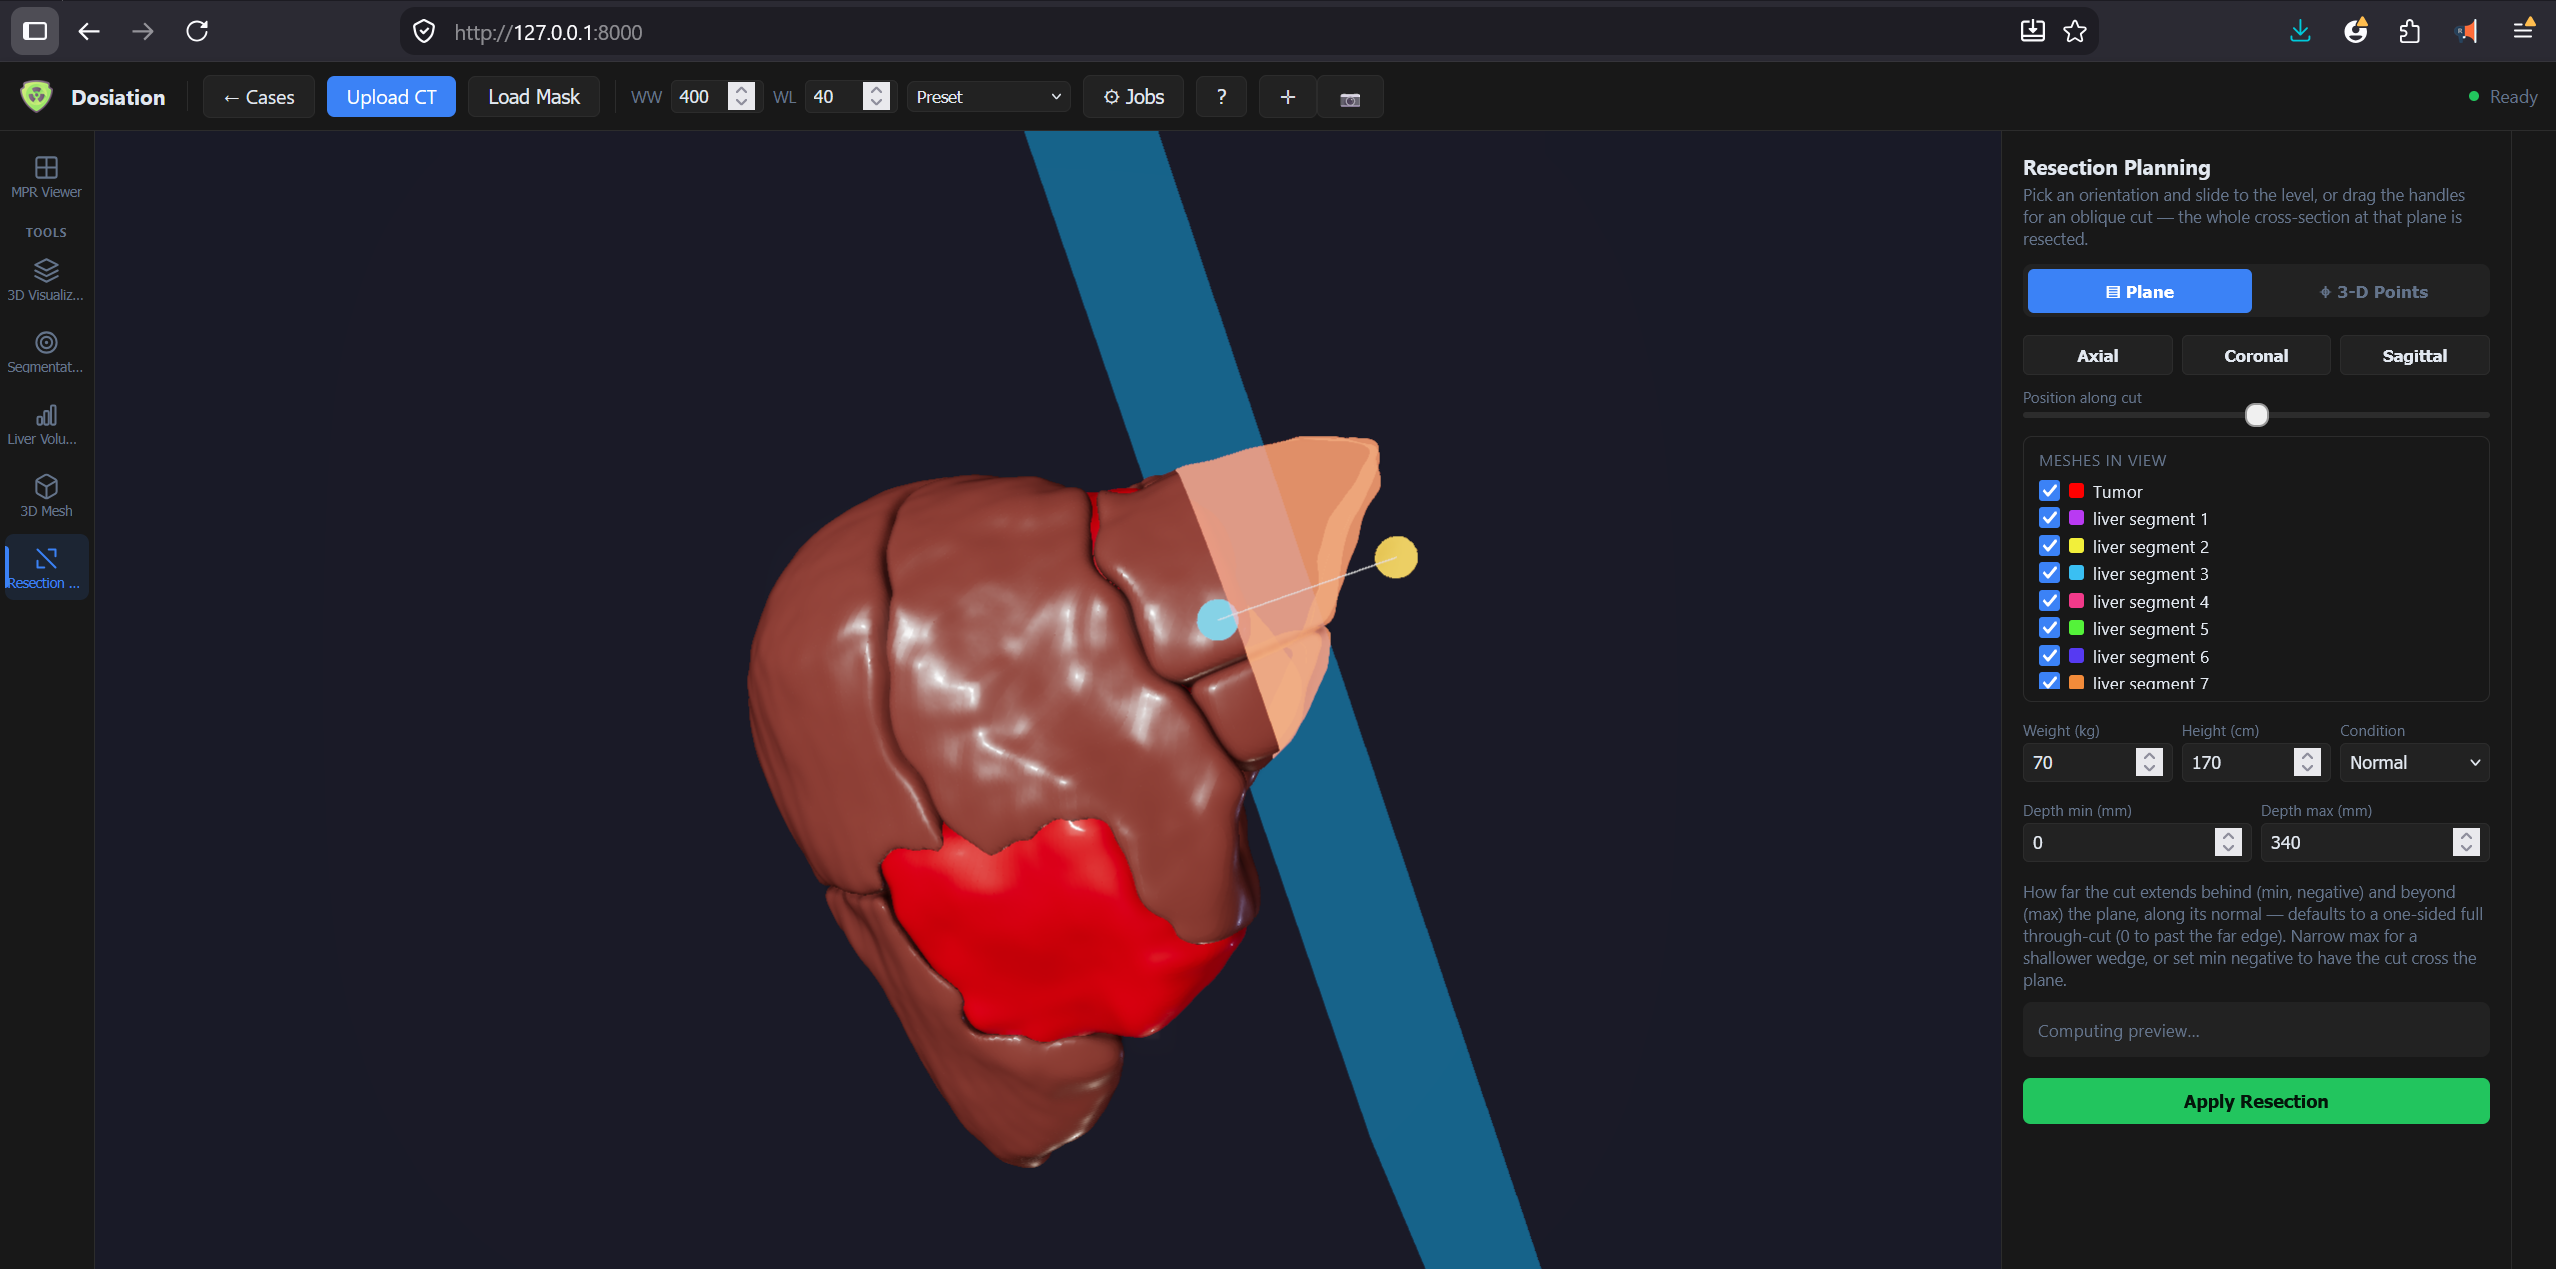Click the camera screenshot icon
The image size is (2556, 1269).
pos(1350,97)
